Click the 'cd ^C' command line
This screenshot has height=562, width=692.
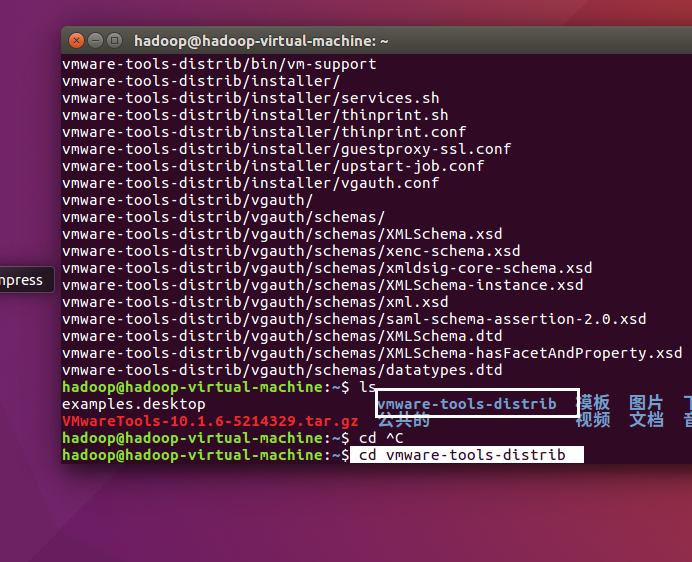(381, 438)
